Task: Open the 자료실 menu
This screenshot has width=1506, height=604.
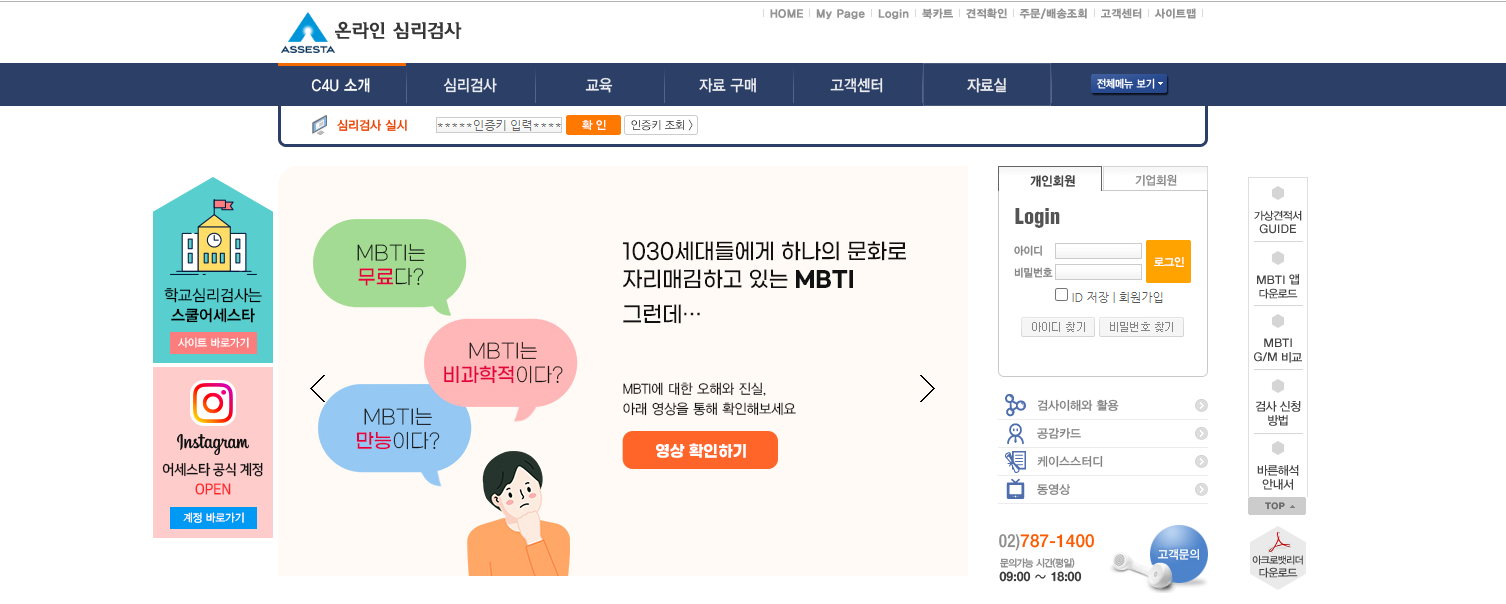Action: [986, 85]
